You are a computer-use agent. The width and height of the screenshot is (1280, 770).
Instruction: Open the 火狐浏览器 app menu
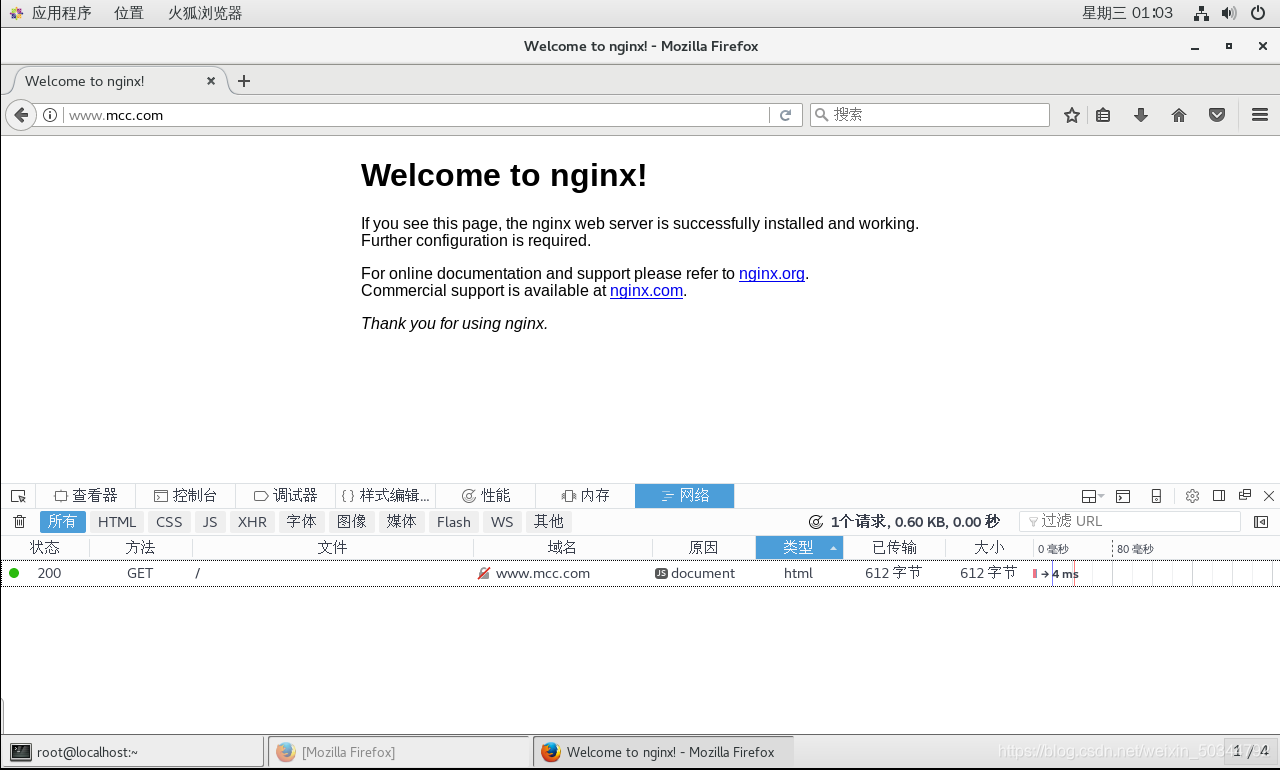pos(205,13)
